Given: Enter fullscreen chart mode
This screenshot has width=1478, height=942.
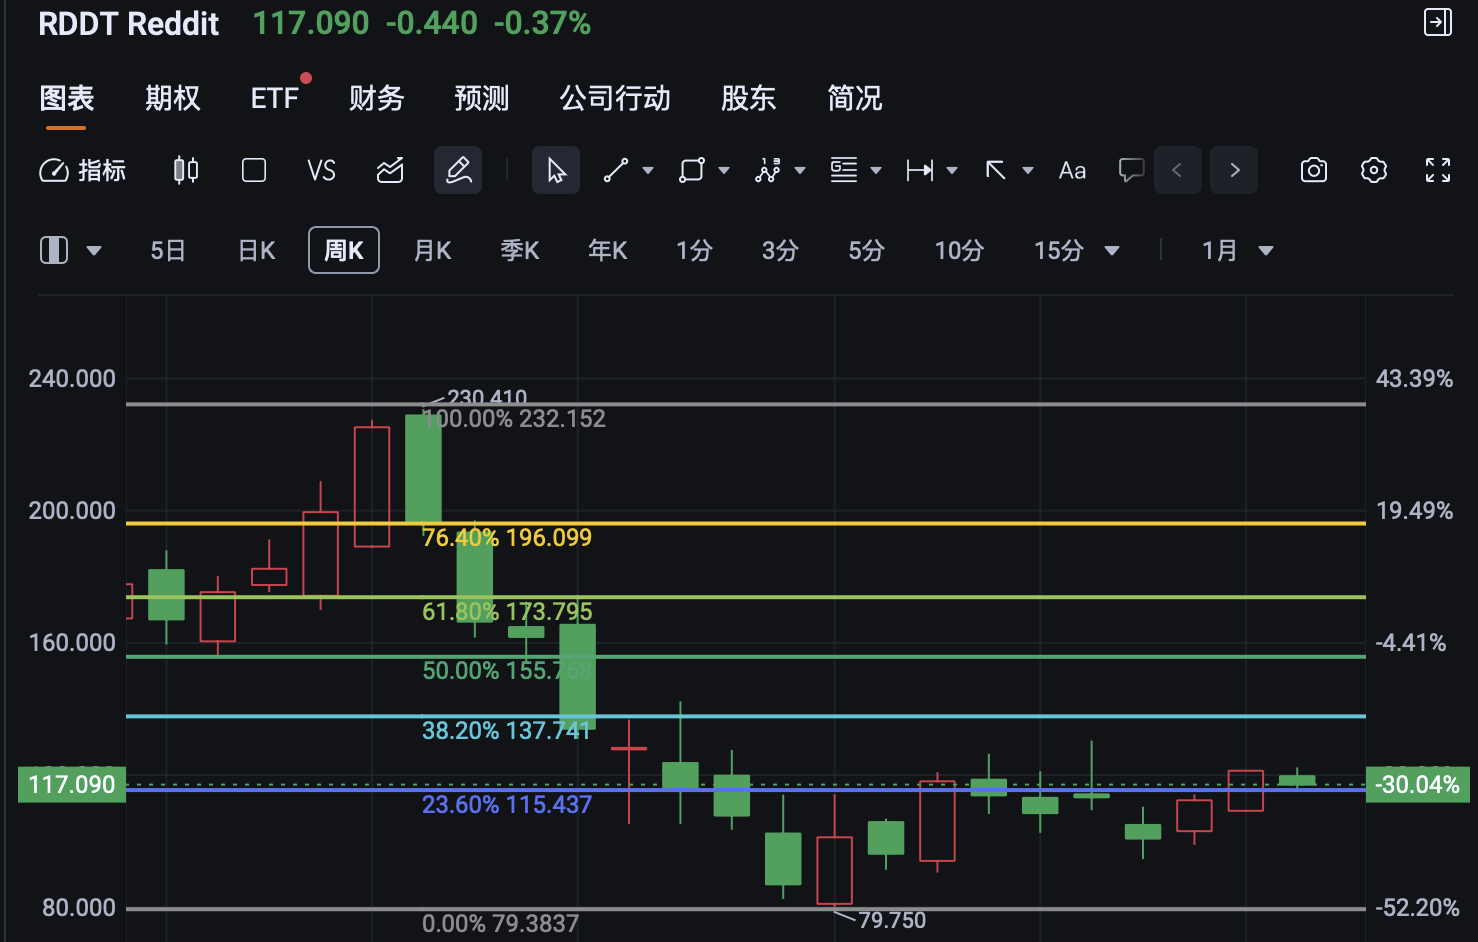Looking at the screenshot, I should tap(1437, 170).
